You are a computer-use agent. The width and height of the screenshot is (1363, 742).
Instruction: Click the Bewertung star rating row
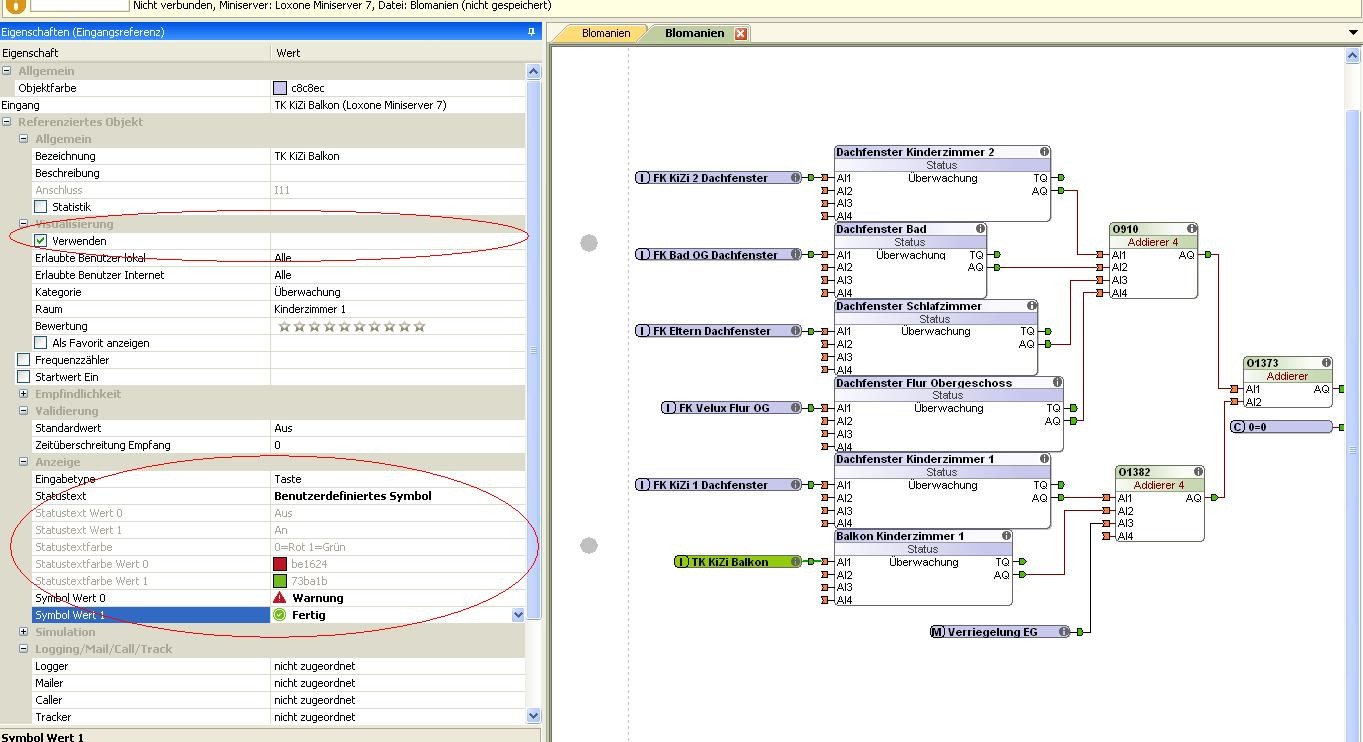click(x=351, y=326)
